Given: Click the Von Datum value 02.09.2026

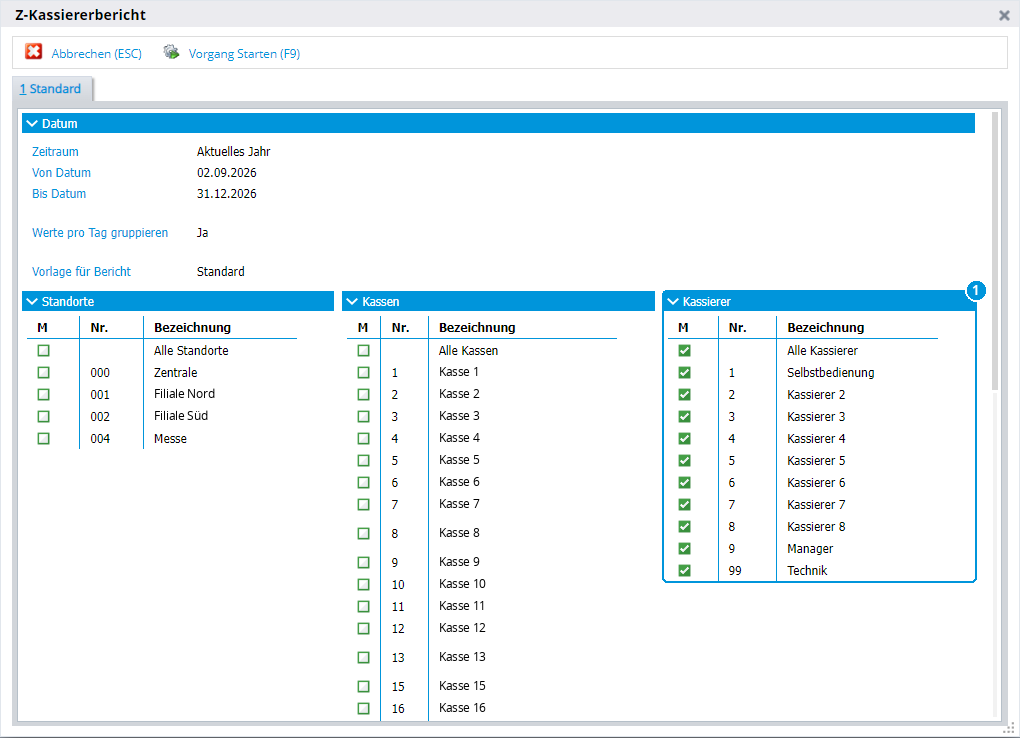Looking at the screenshot, I should 226,172.
